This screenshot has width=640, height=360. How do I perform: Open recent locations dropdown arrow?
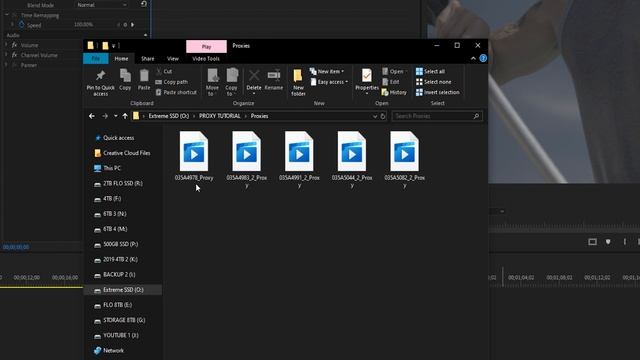coord(116,116)
